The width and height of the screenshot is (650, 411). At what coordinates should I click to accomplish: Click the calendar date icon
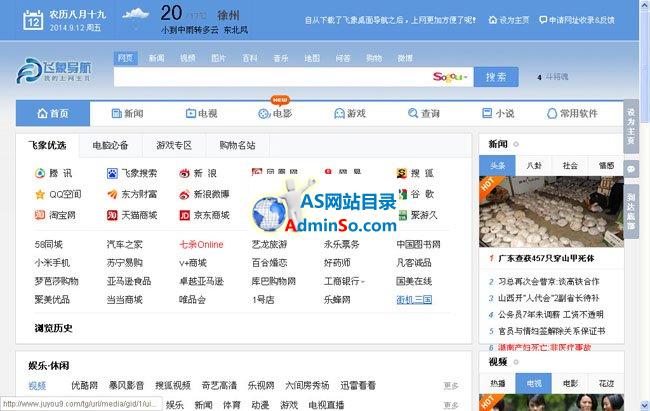33,20
